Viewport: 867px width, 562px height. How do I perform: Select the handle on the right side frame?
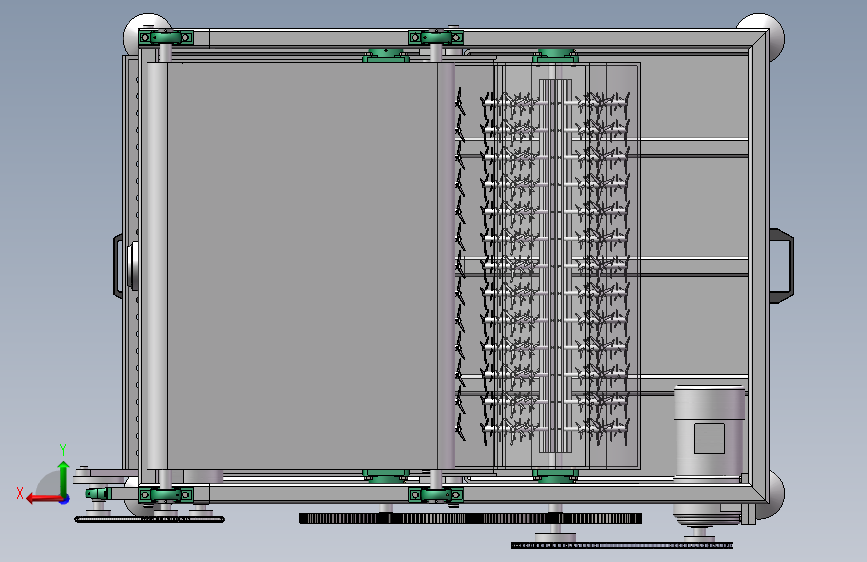781,265
